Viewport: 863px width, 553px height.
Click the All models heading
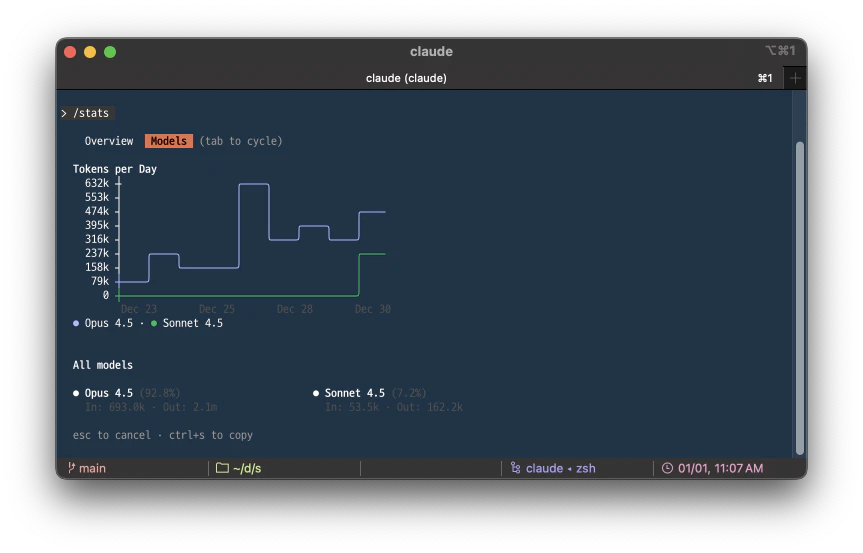point(103,365)
